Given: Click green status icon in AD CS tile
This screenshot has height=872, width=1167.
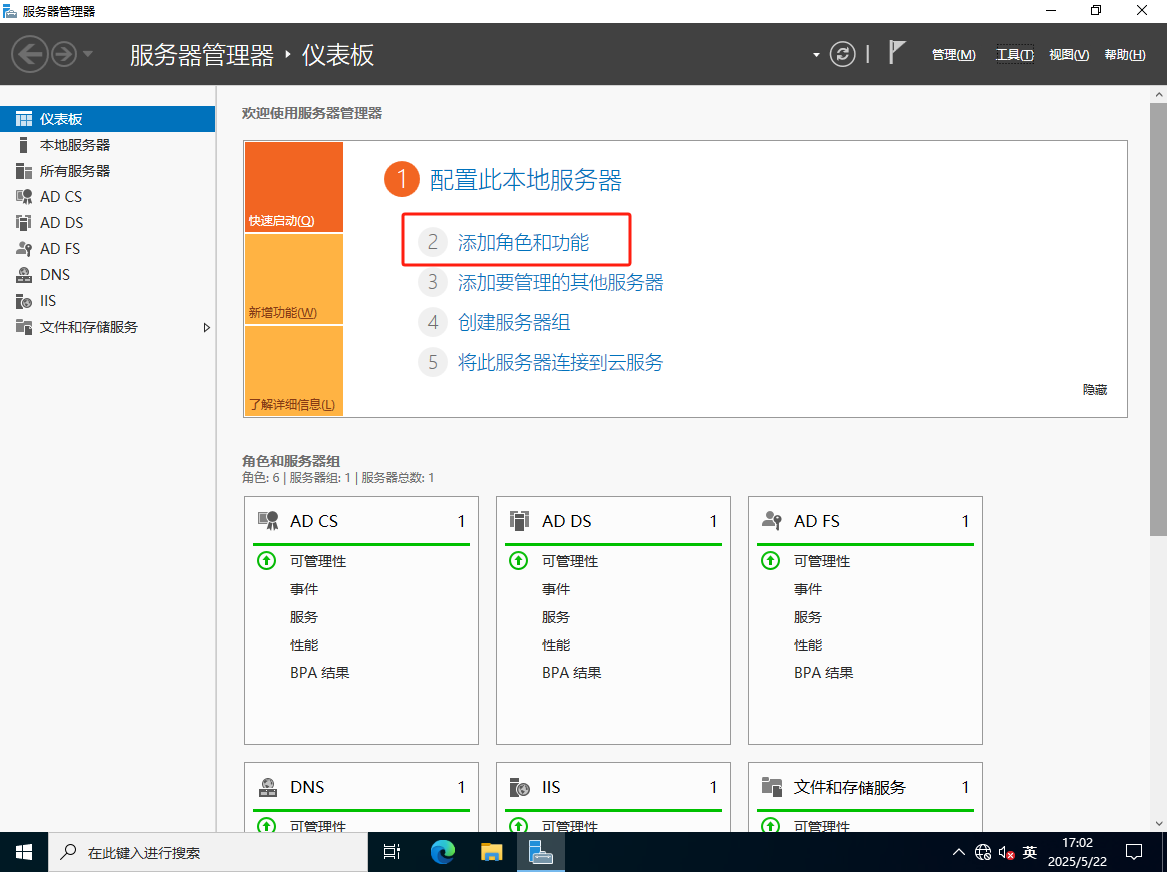Looking at the screenshot, I should 266,561.
